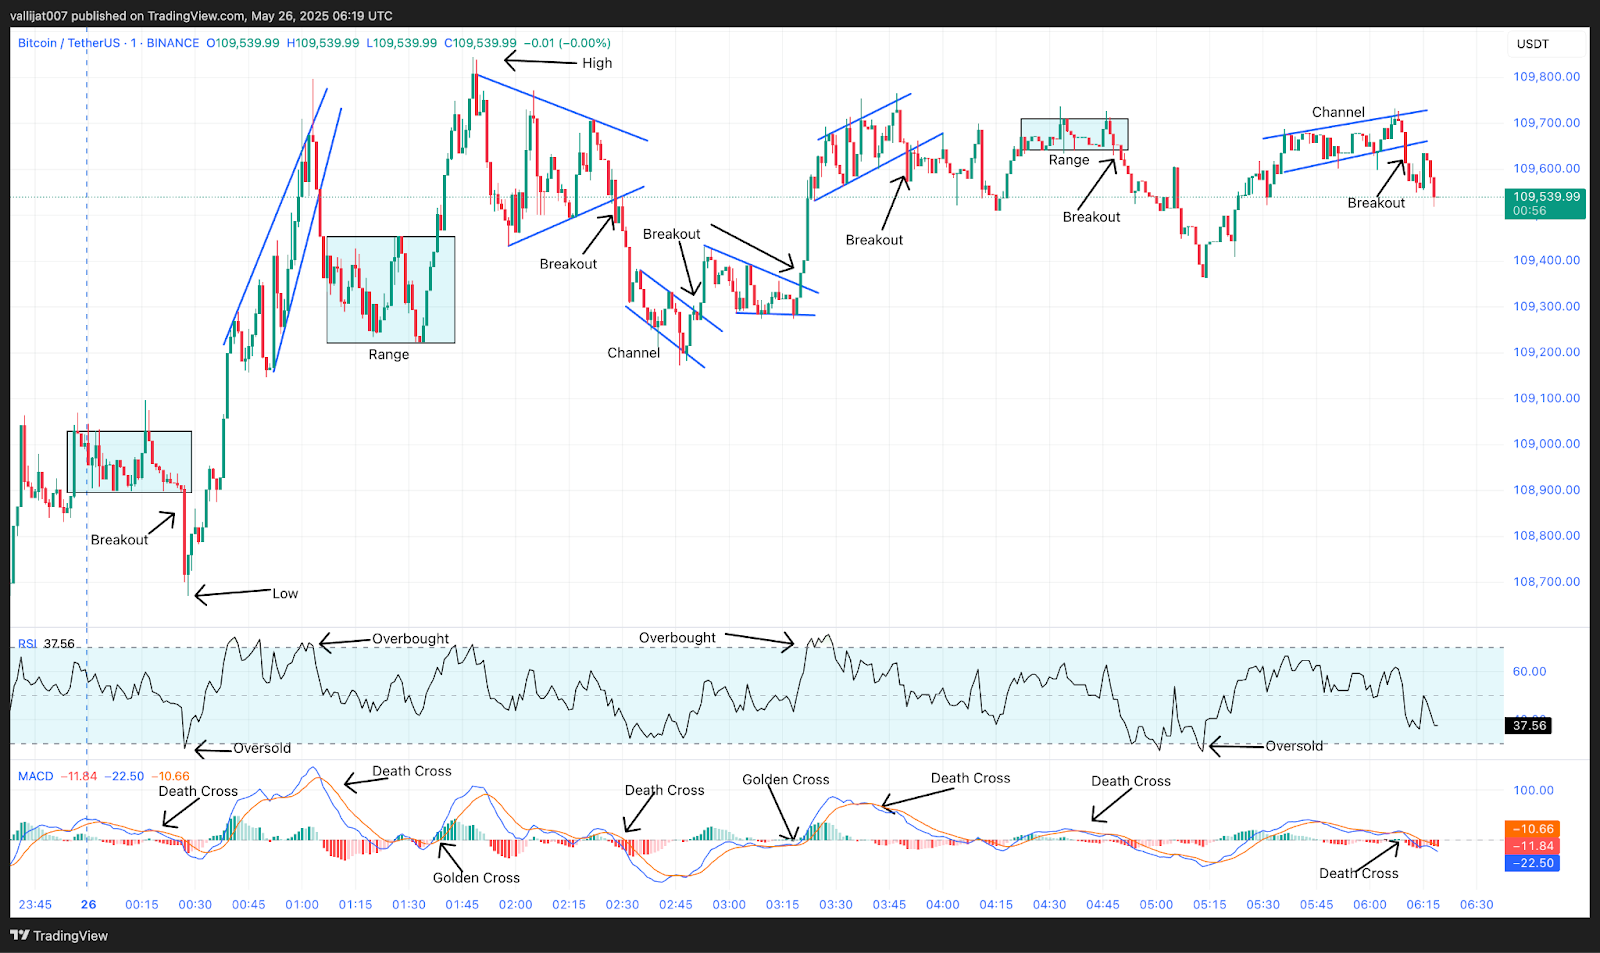Click the 109,000.00 price axis label

[x=1546, y=444]
